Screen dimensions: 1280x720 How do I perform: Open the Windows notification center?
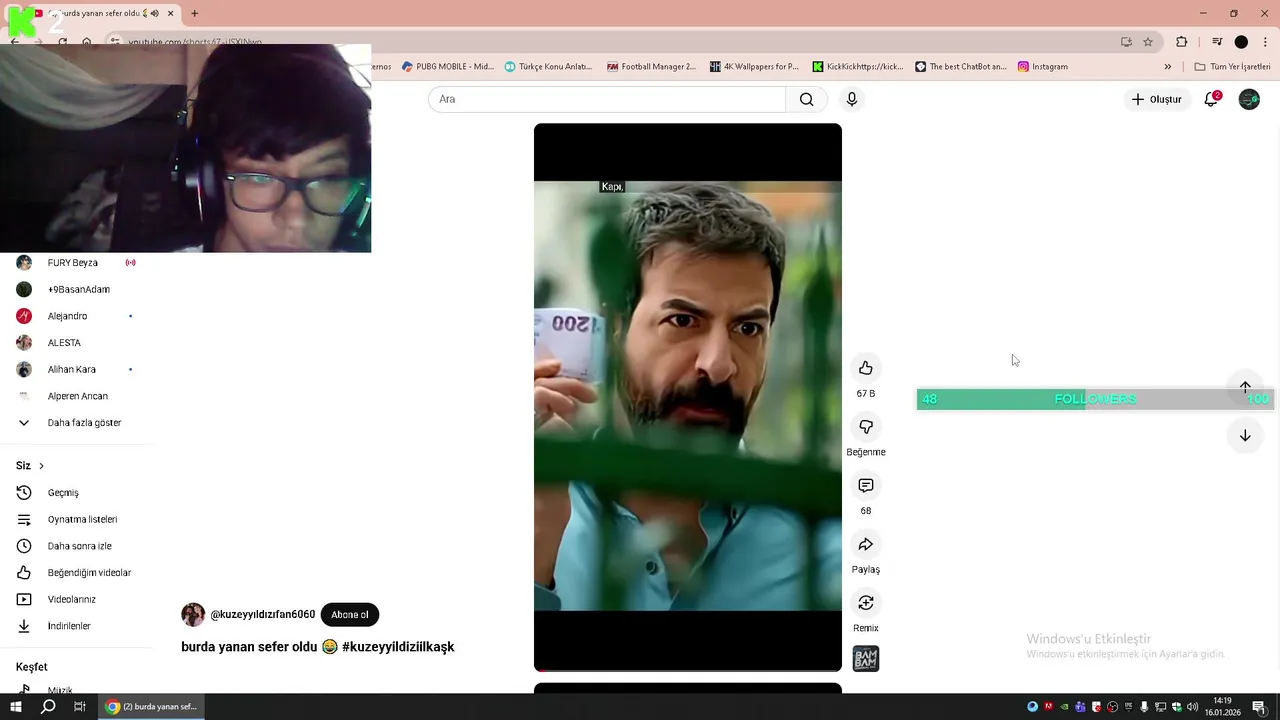coord(1259,707)
